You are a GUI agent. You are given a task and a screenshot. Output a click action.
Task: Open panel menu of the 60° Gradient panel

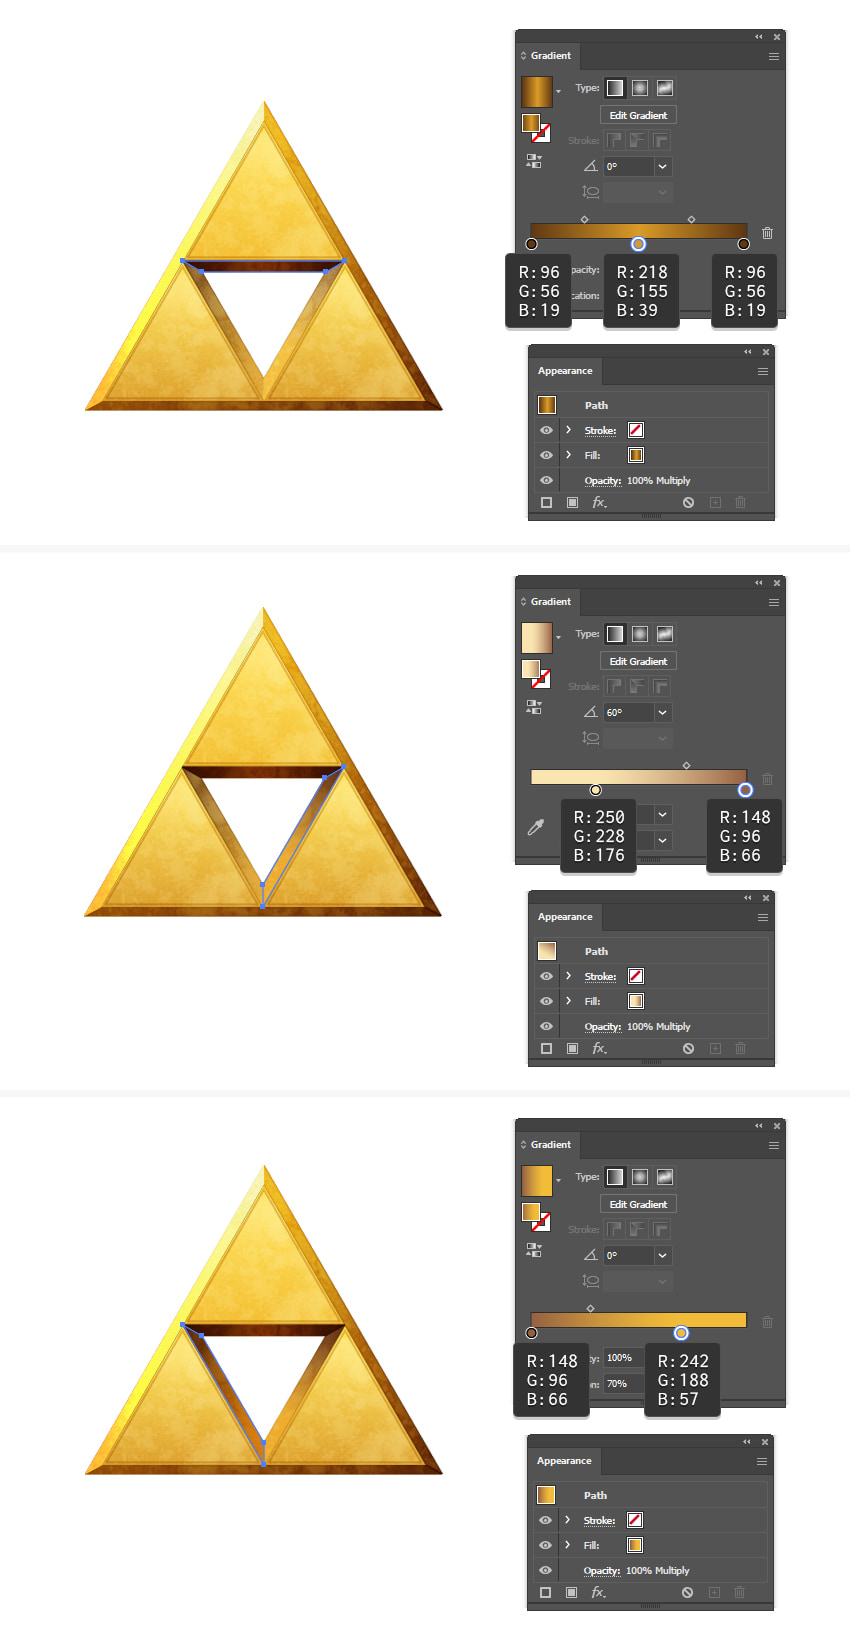[773, 602]
